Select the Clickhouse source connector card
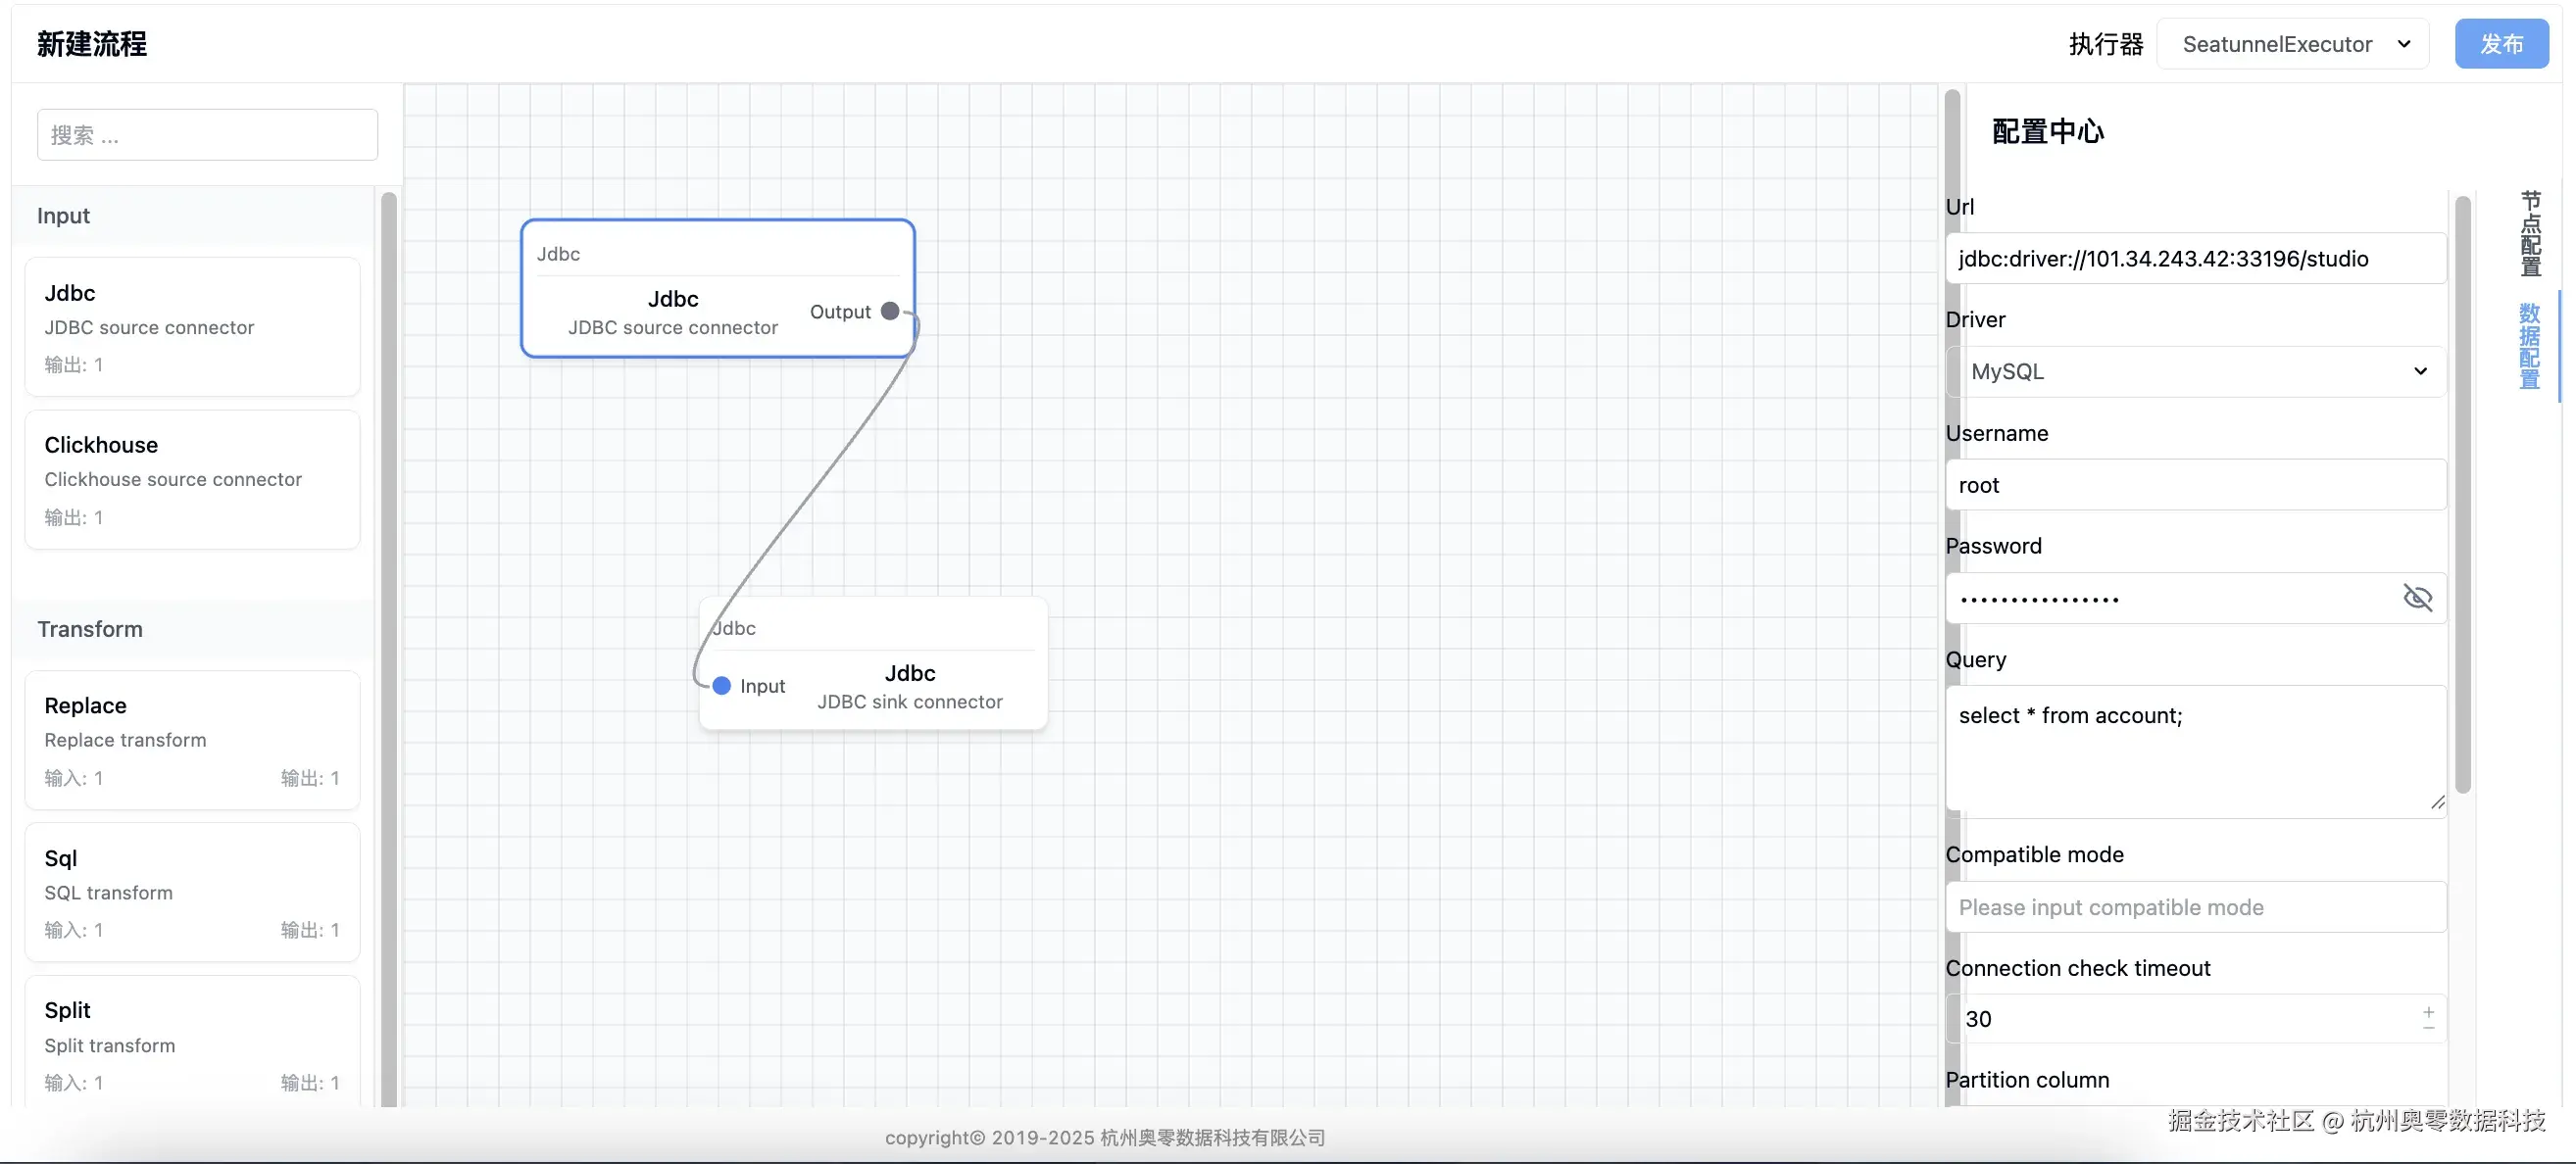Viewport: 2576px width, 1164px height. coord(192,479)
